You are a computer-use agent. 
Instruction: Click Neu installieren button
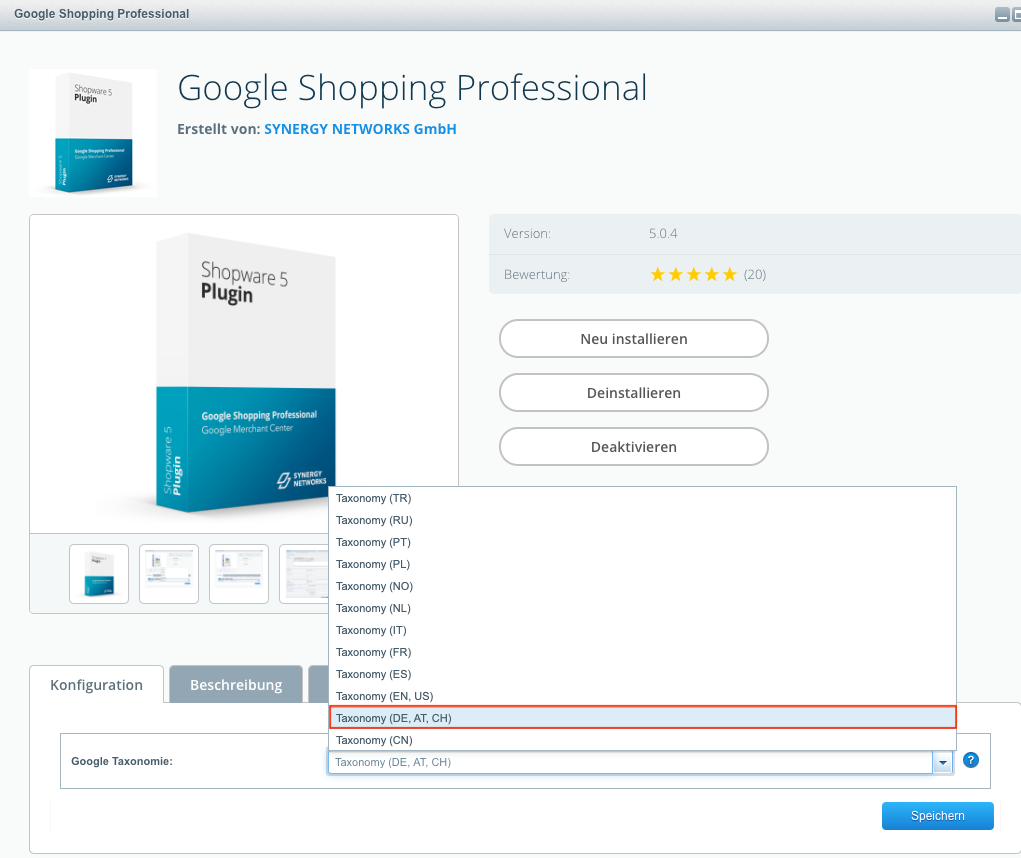[x=634, y=339]
